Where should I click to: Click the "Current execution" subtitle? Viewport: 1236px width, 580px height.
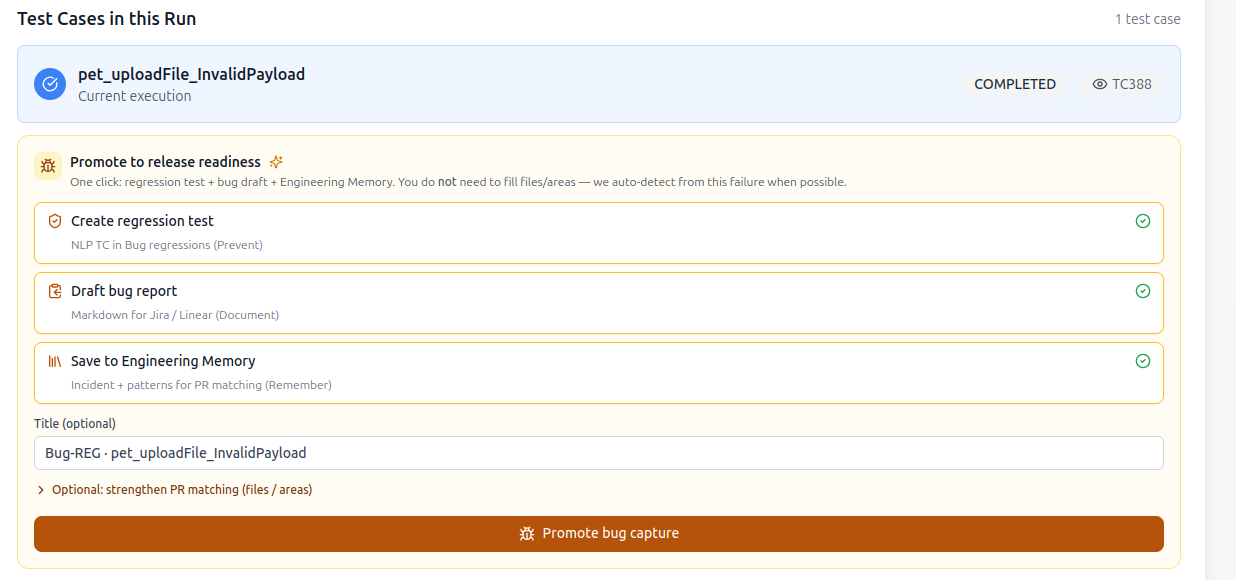(135, 96)
